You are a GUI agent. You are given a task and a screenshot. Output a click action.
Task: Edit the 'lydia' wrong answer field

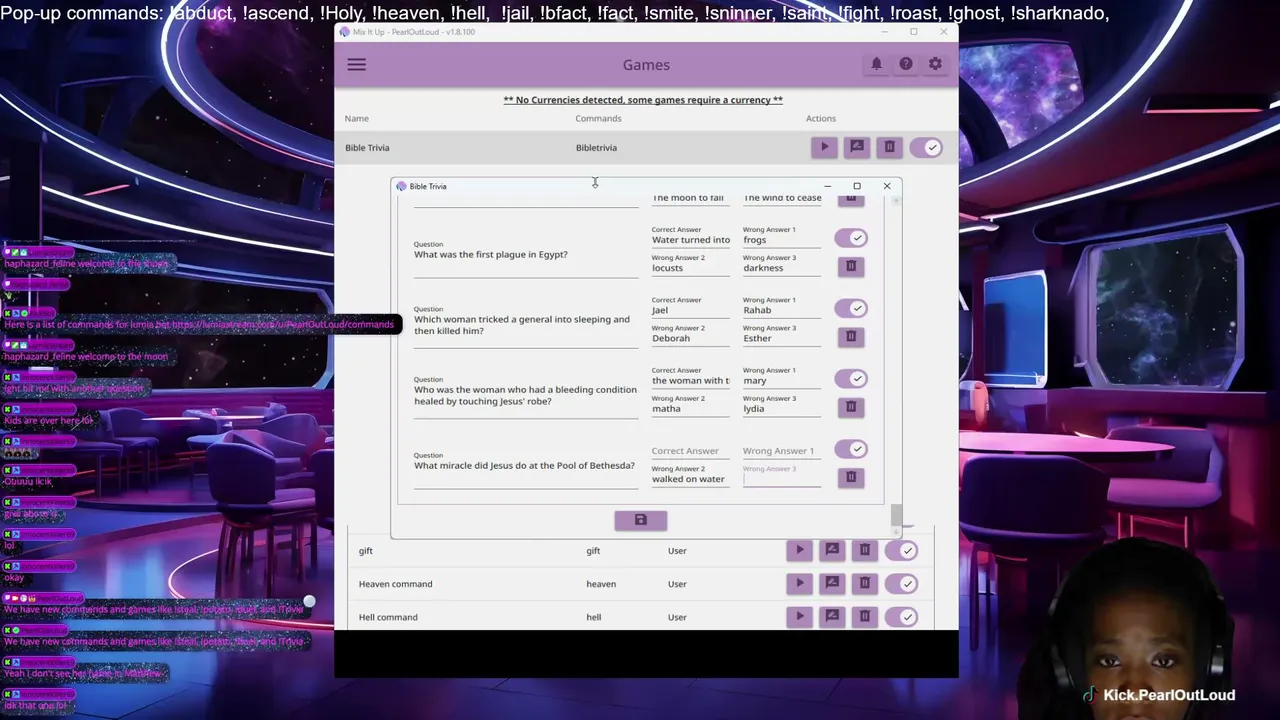tap(782, 408)
